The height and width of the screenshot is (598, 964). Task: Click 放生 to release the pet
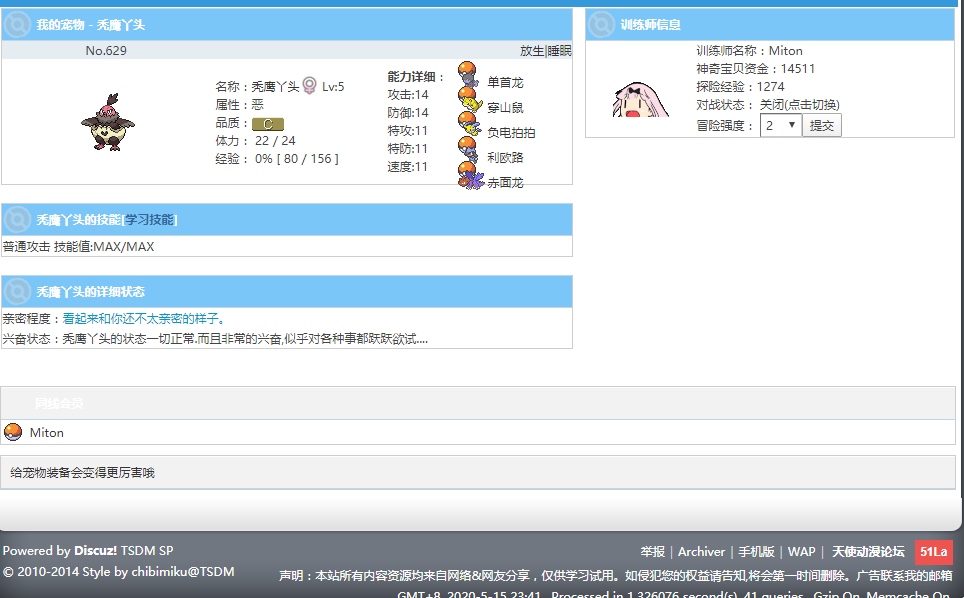[532, 50]
